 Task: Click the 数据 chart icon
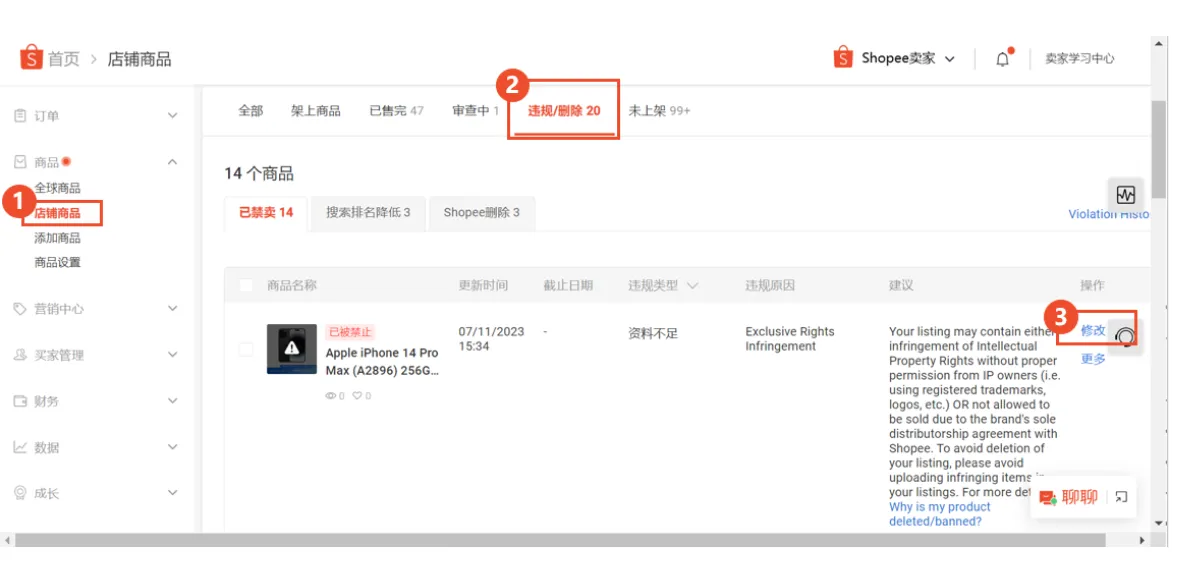[21, 447]
